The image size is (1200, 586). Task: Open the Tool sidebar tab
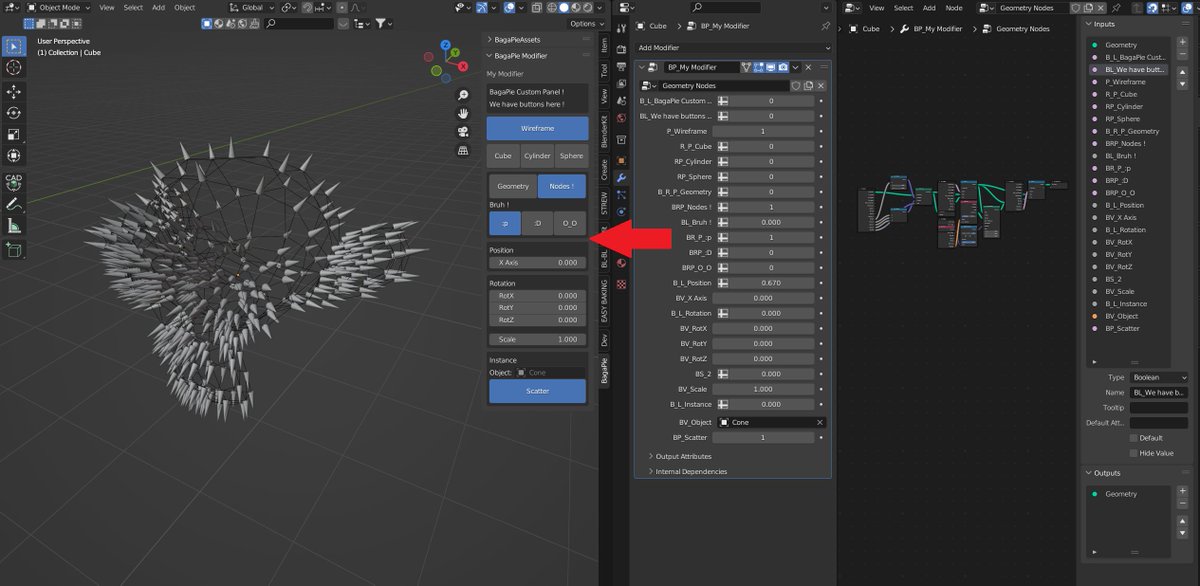click(604, 70)
